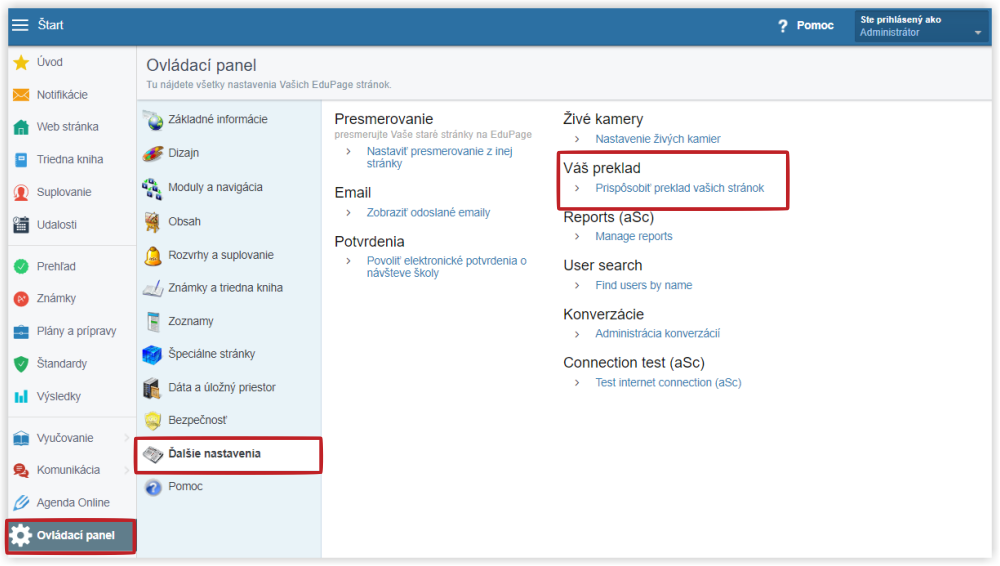Open Test internet connection (aSc) link

click(x=668, y=383)
